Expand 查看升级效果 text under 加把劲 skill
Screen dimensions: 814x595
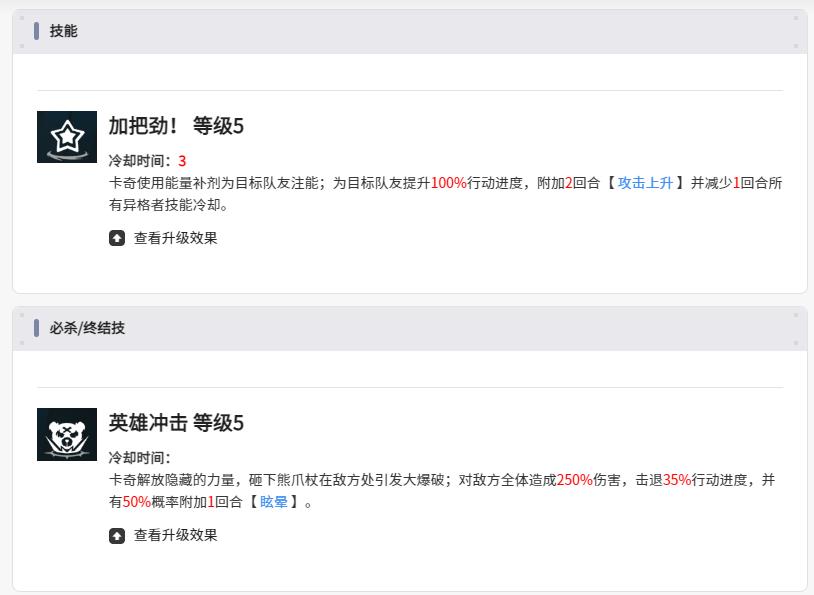(x=175, y=238)
